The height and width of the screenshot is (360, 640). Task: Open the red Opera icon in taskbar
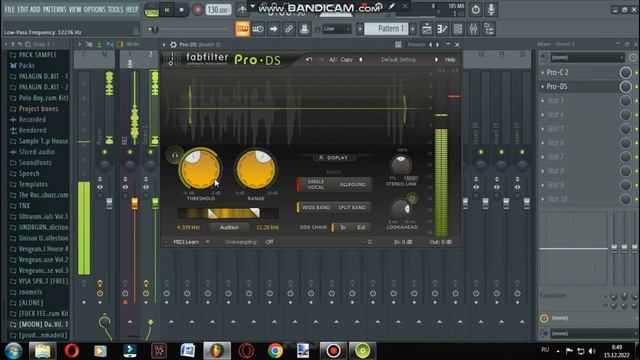click(72, 351)
